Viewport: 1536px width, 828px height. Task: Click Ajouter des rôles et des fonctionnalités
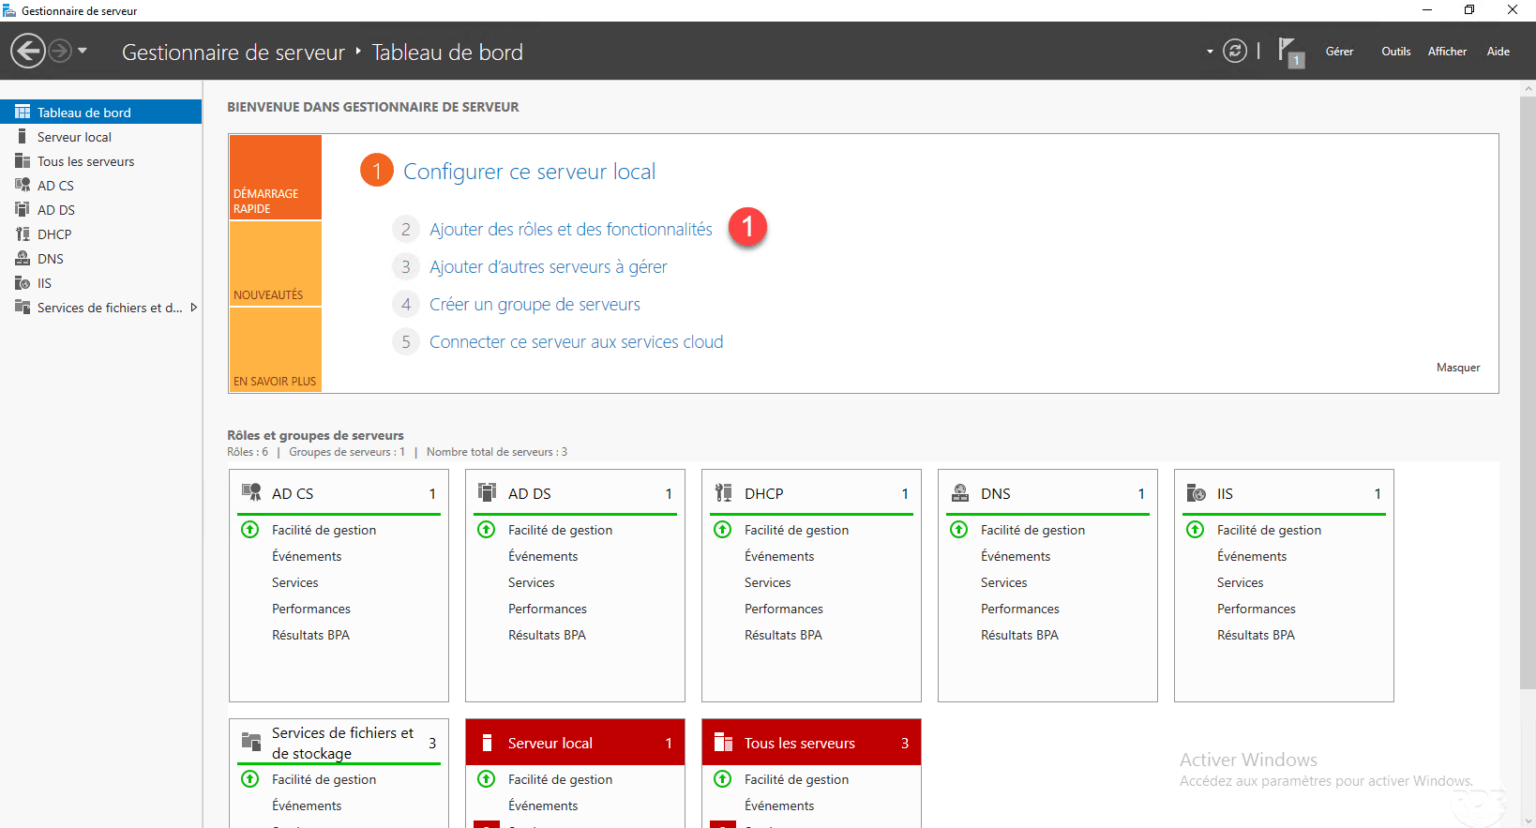pyautogui.click(x=570, y=230)
